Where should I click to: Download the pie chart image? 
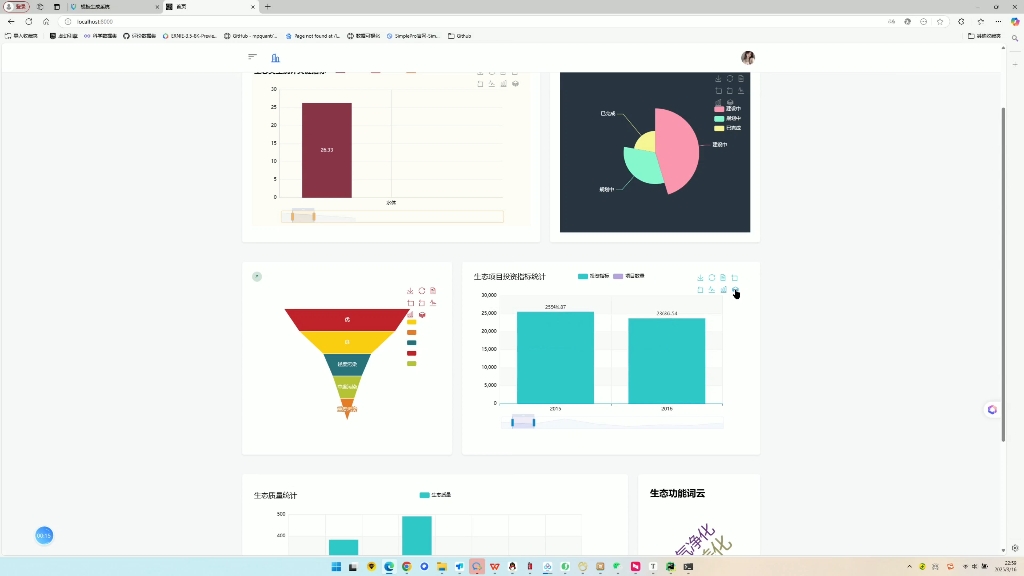[718, 78]
